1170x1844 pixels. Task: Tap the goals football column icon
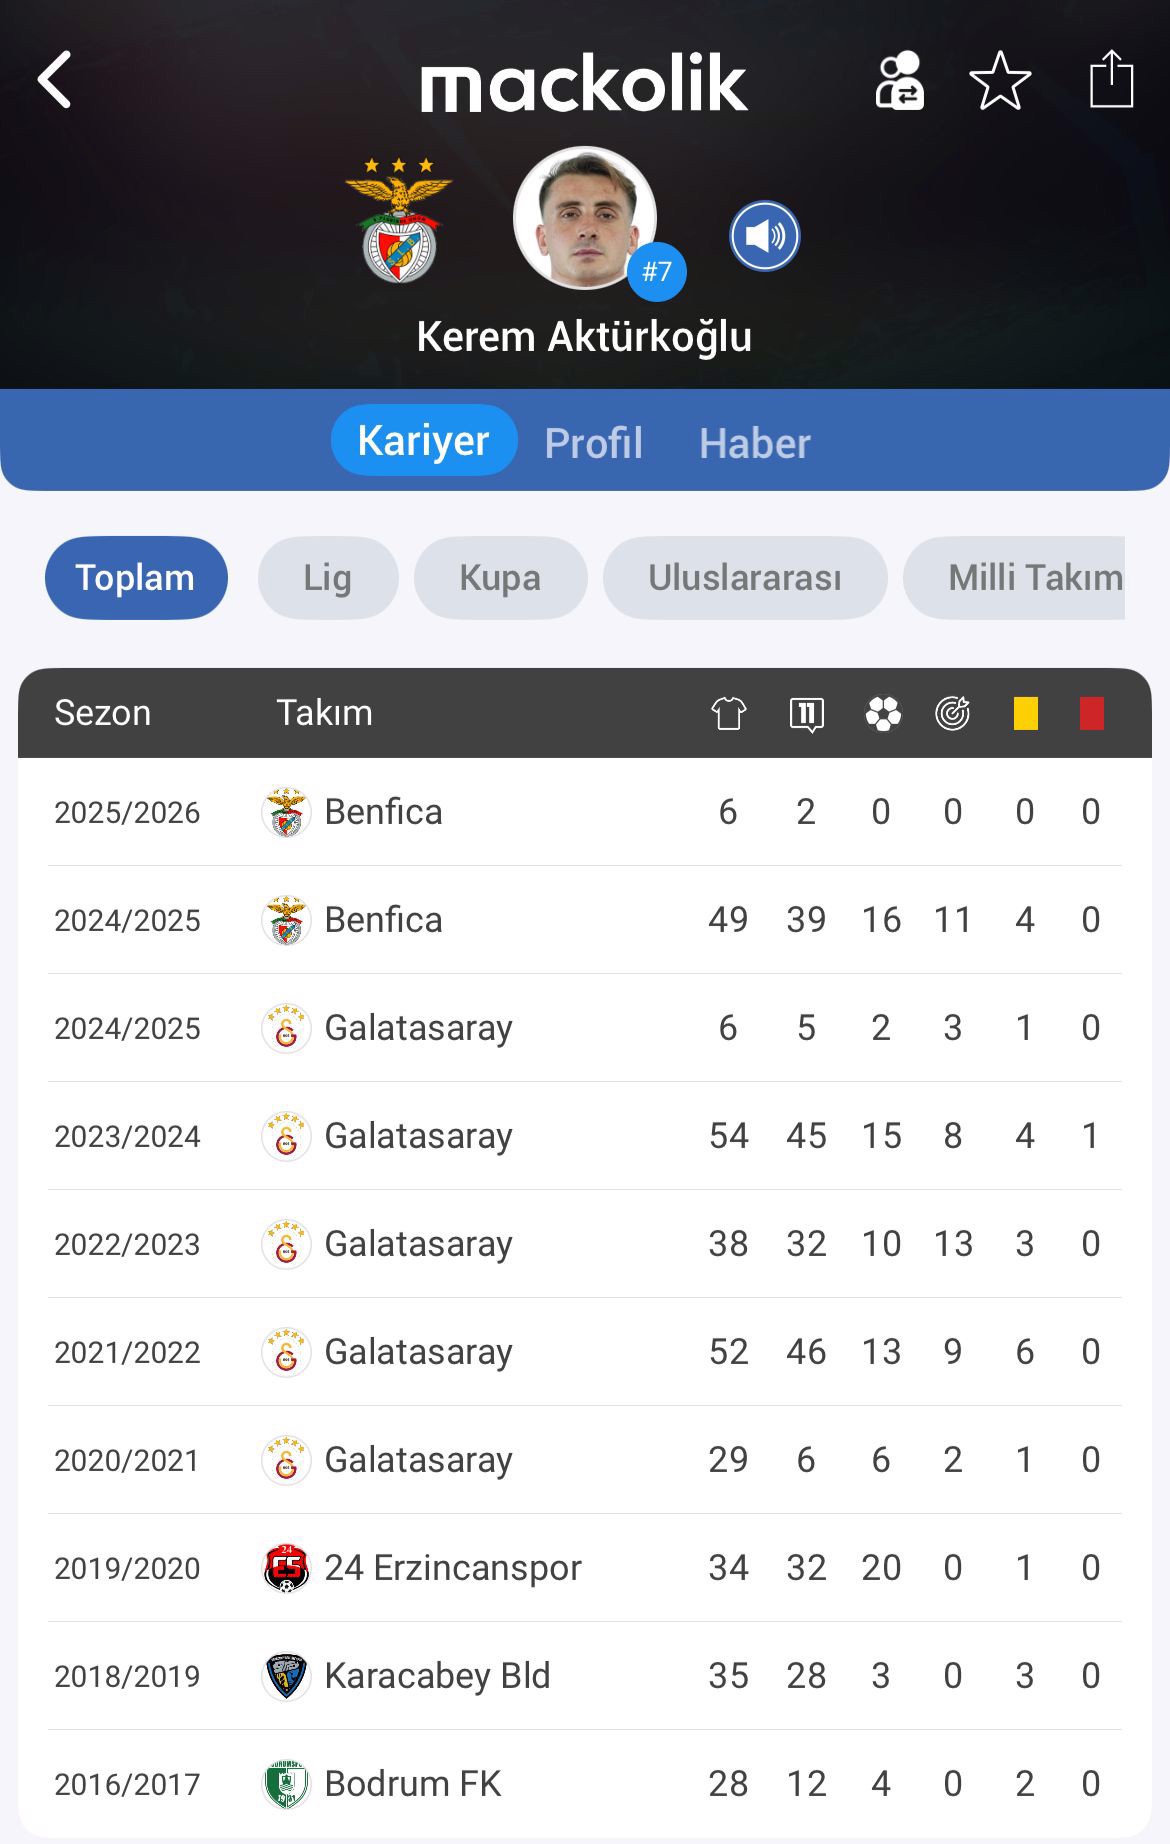coord(882,714)
